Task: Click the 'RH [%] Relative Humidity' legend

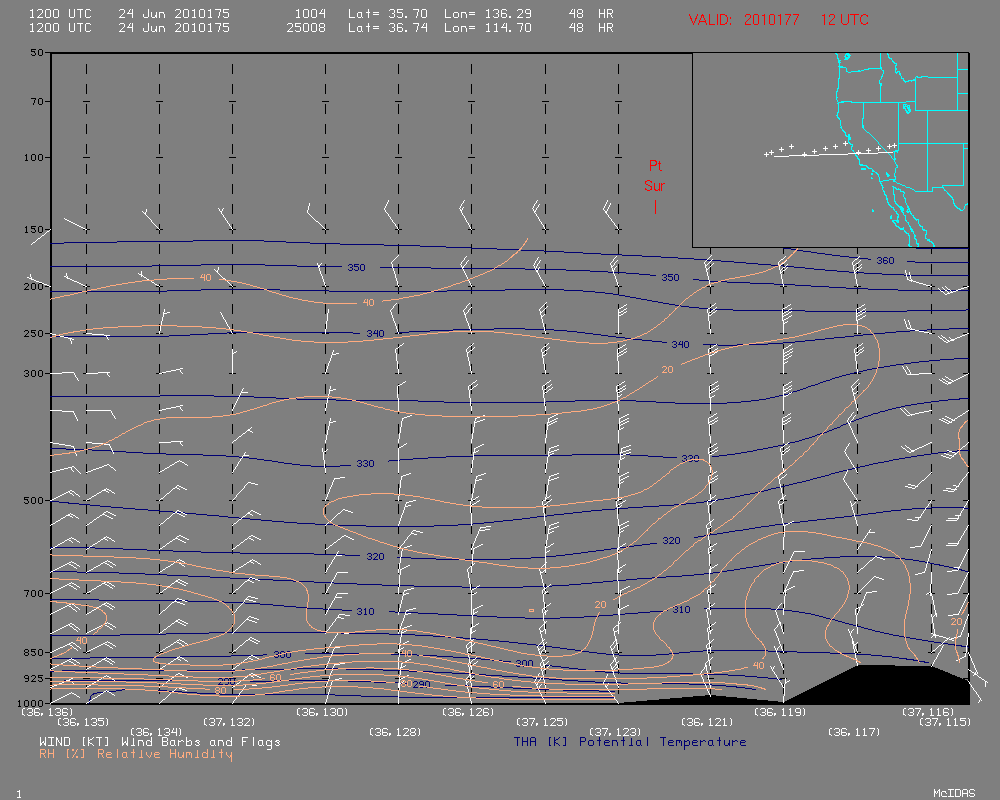Action: pos(135,754)
